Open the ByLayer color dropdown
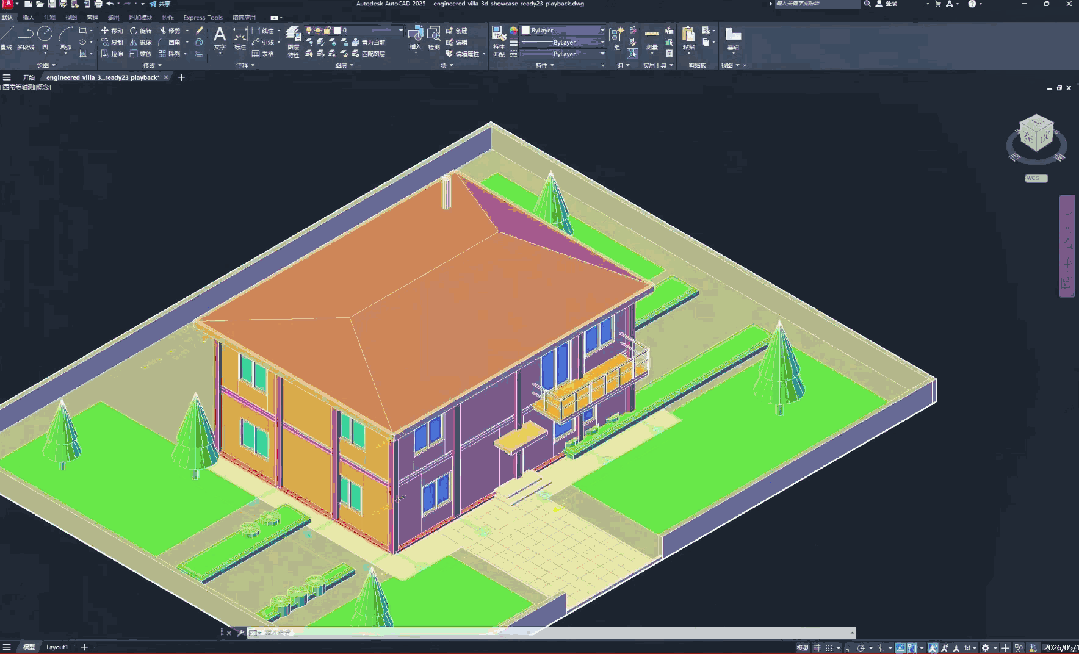This screenshot has width=1079, height=654. point(563,30)
